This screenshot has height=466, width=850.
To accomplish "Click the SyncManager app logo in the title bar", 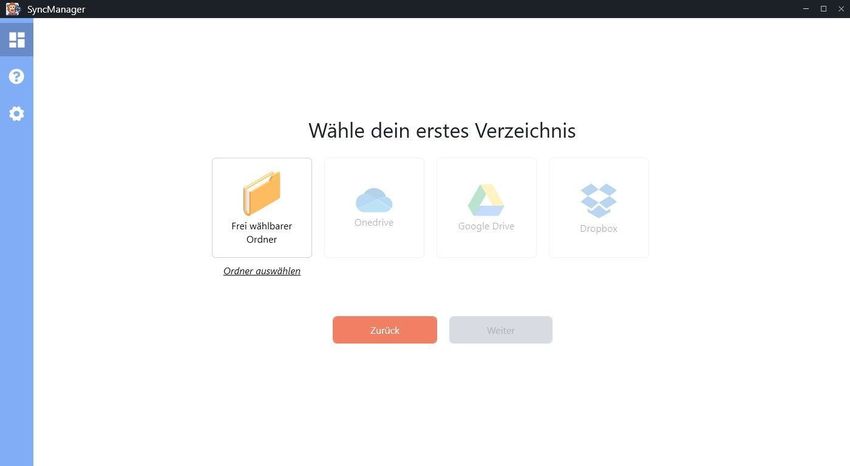I will (12, 9).
